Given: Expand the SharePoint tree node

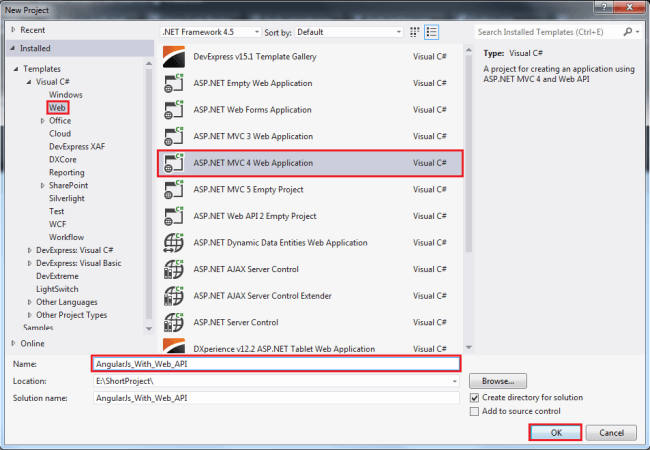Looking at the screenshot, I should tap(42, 185).
